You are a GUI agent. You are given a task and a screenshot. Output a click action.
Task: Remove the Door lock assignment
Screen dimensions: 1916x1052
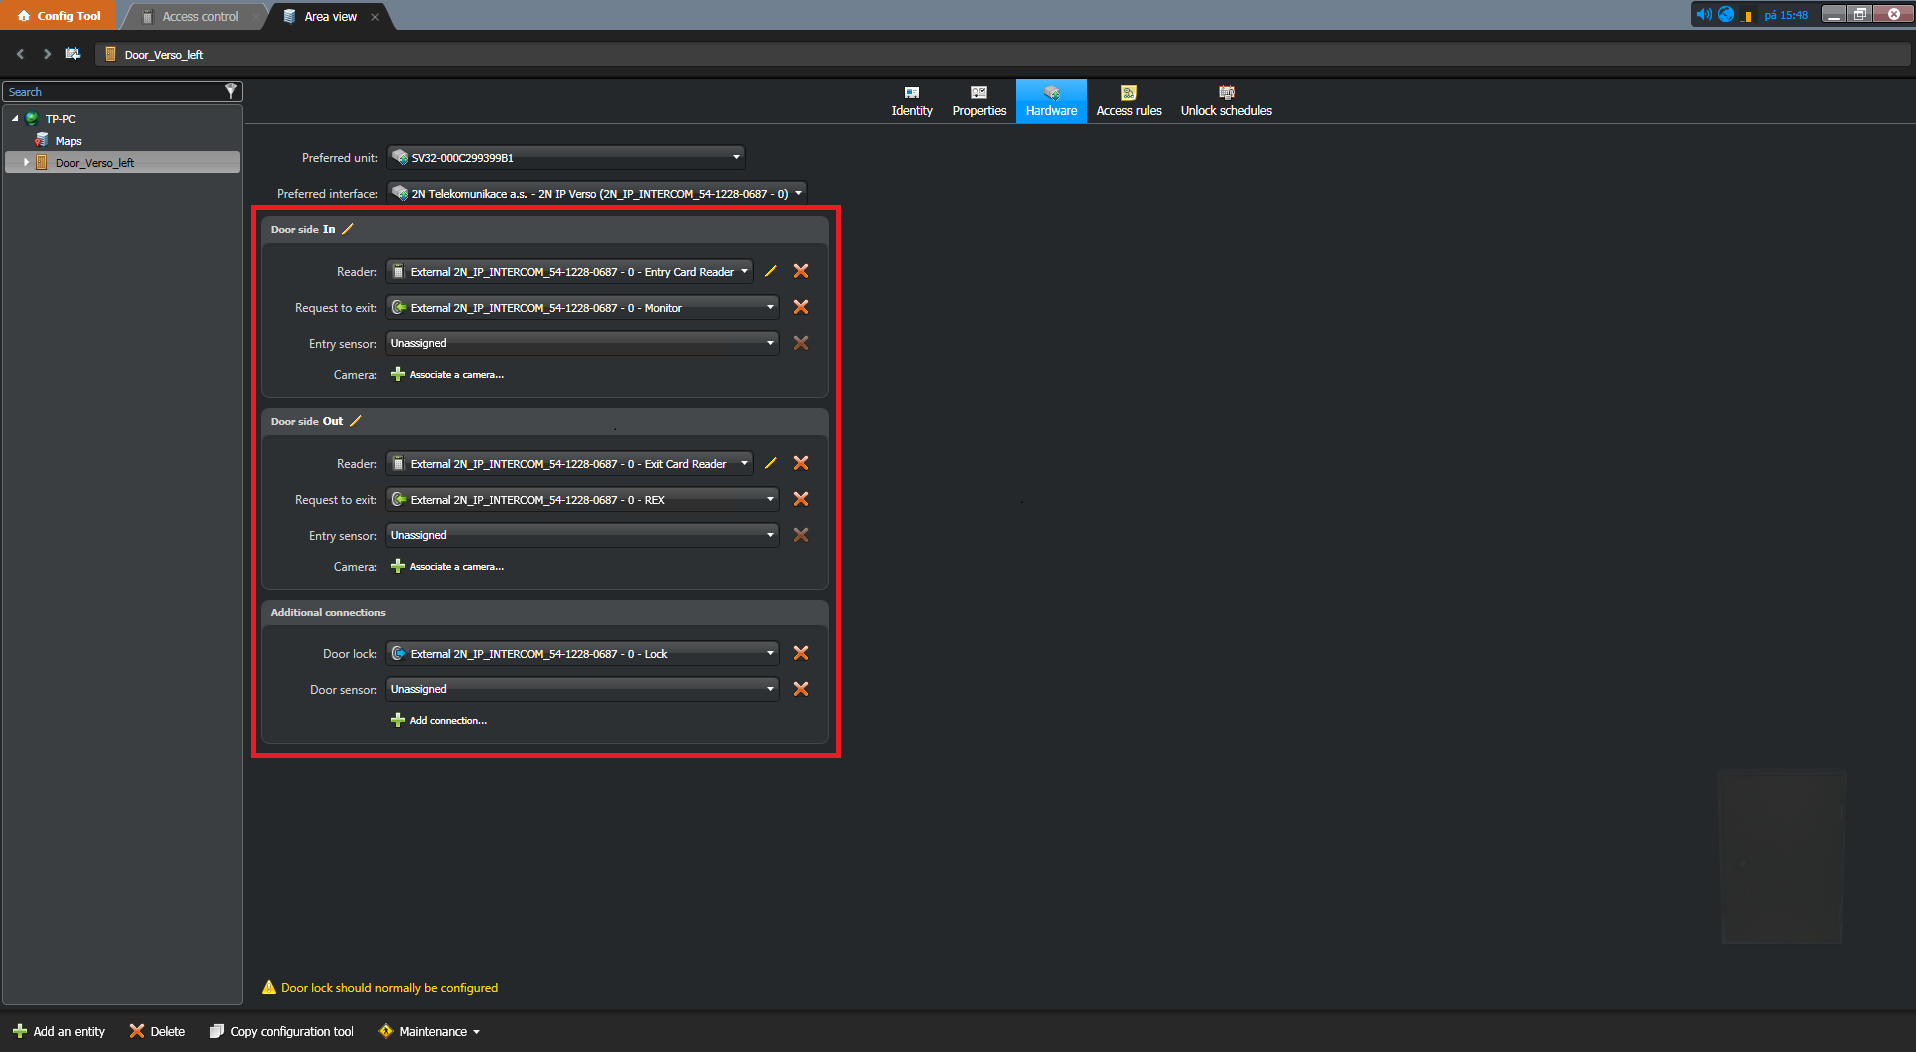801,653
